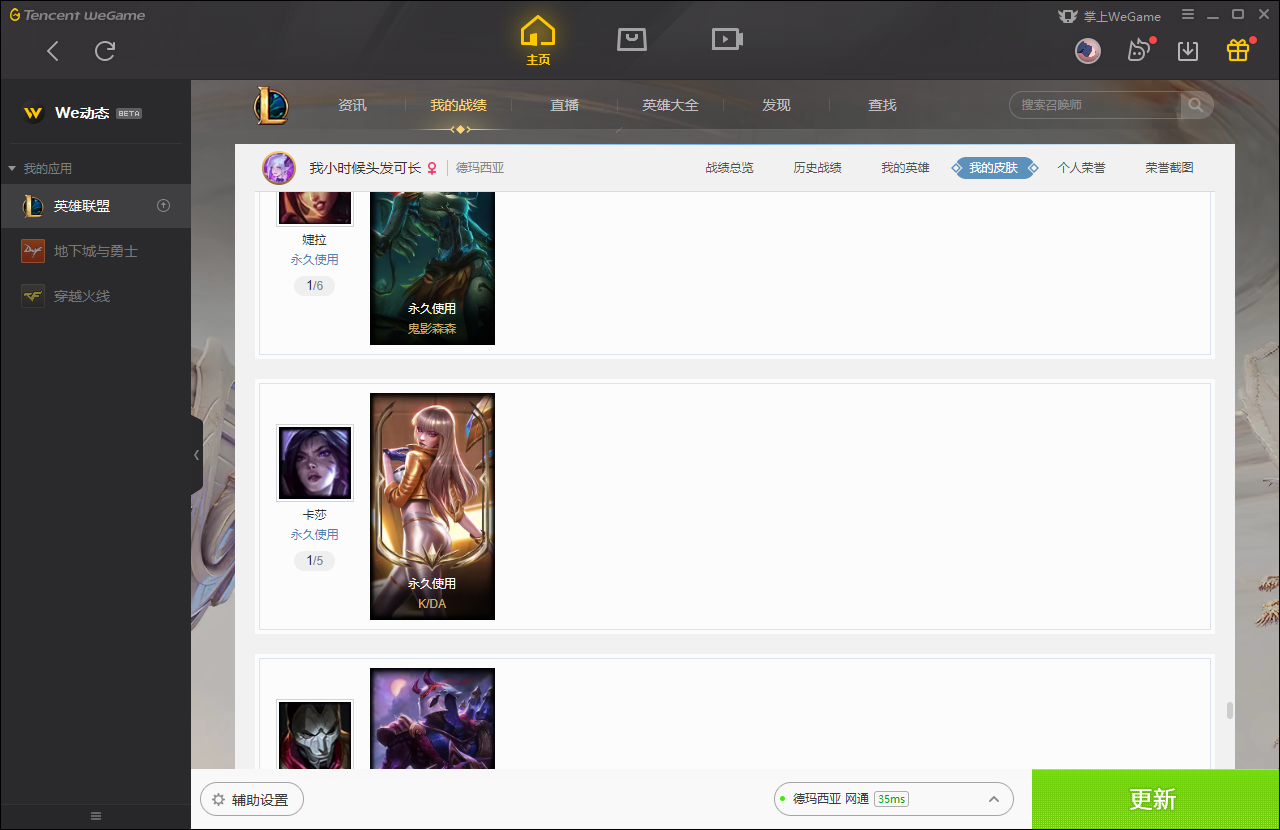This screenshot has height=830, width=1280.
Task: Open the rabbit mascot messages icon
Action: (x=1139, y=50)
